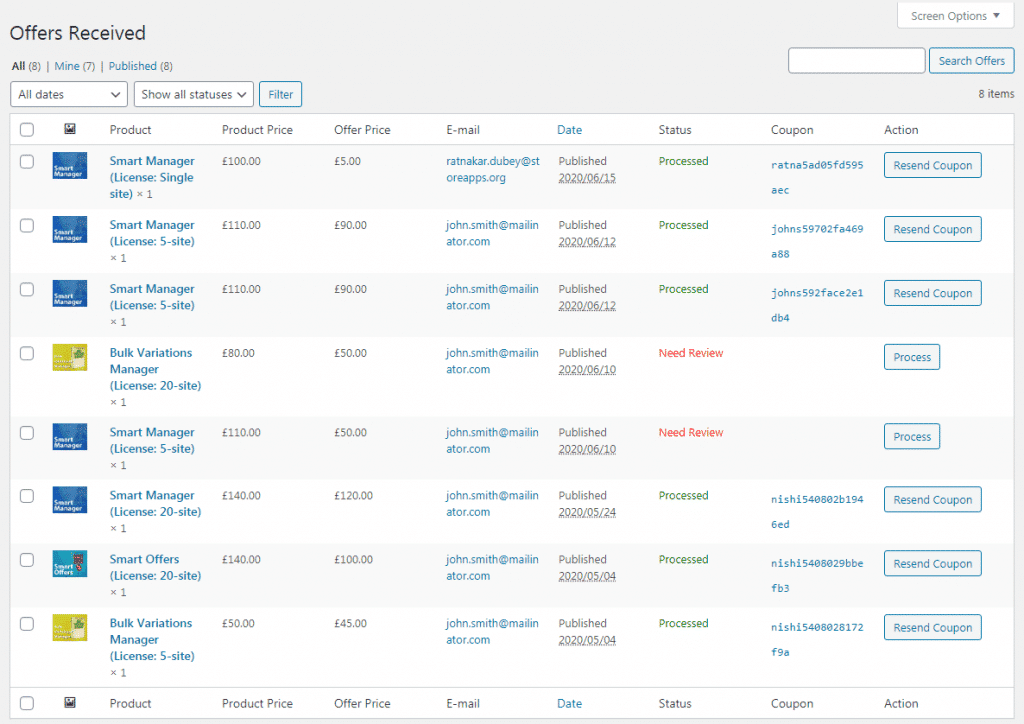The image size is (1024, 724).
Task: Open thumbnail of Bulk Variations Manager 20-site offer
Action: [70, 358]
